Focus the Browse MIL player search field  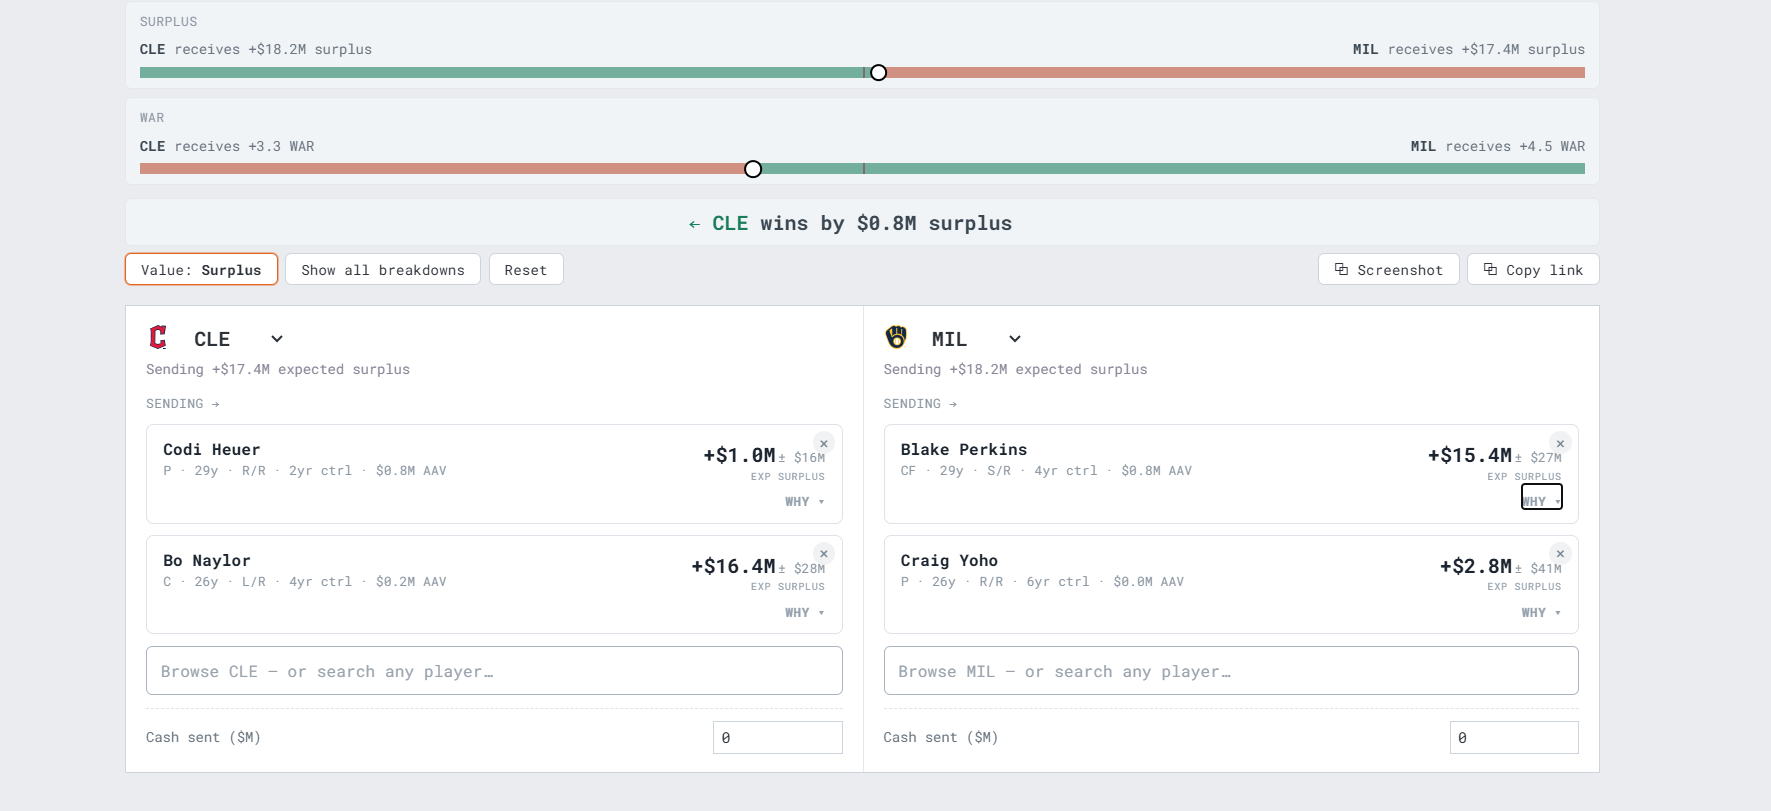click(1231, 671)
